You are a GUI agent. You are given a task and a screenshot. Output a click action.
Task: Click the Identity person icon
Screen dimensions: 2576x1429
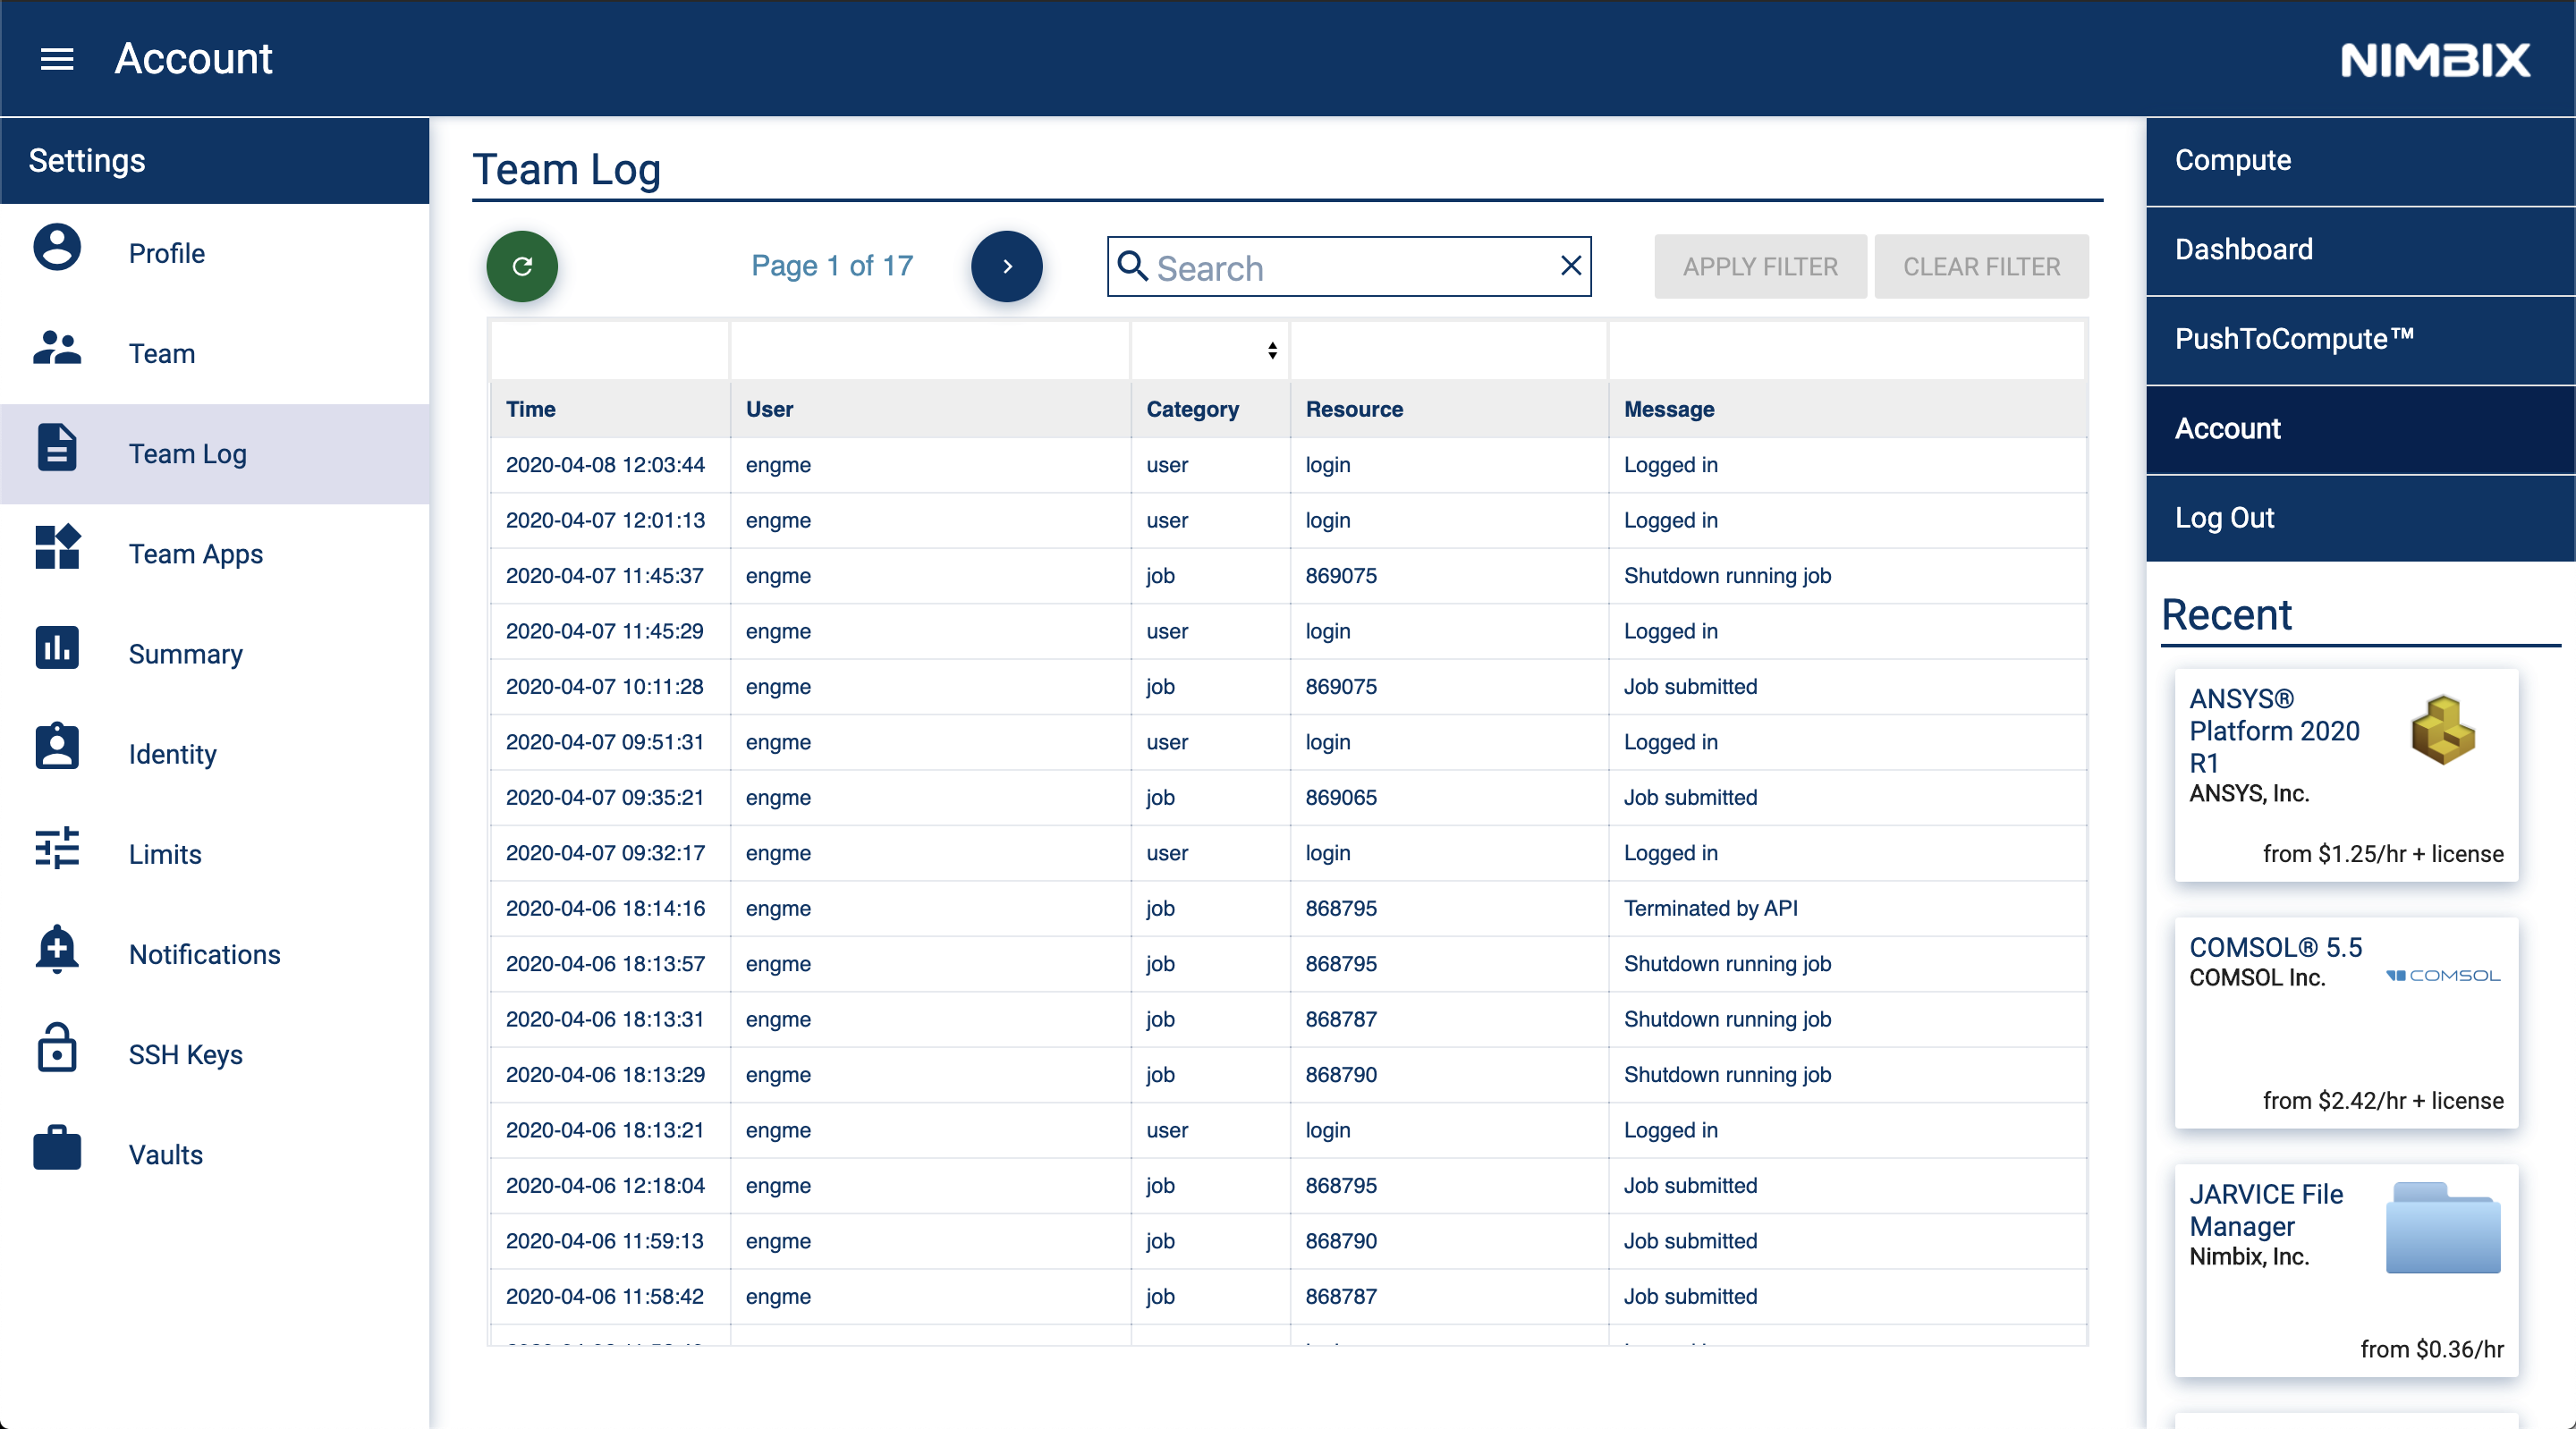(55, 748)
